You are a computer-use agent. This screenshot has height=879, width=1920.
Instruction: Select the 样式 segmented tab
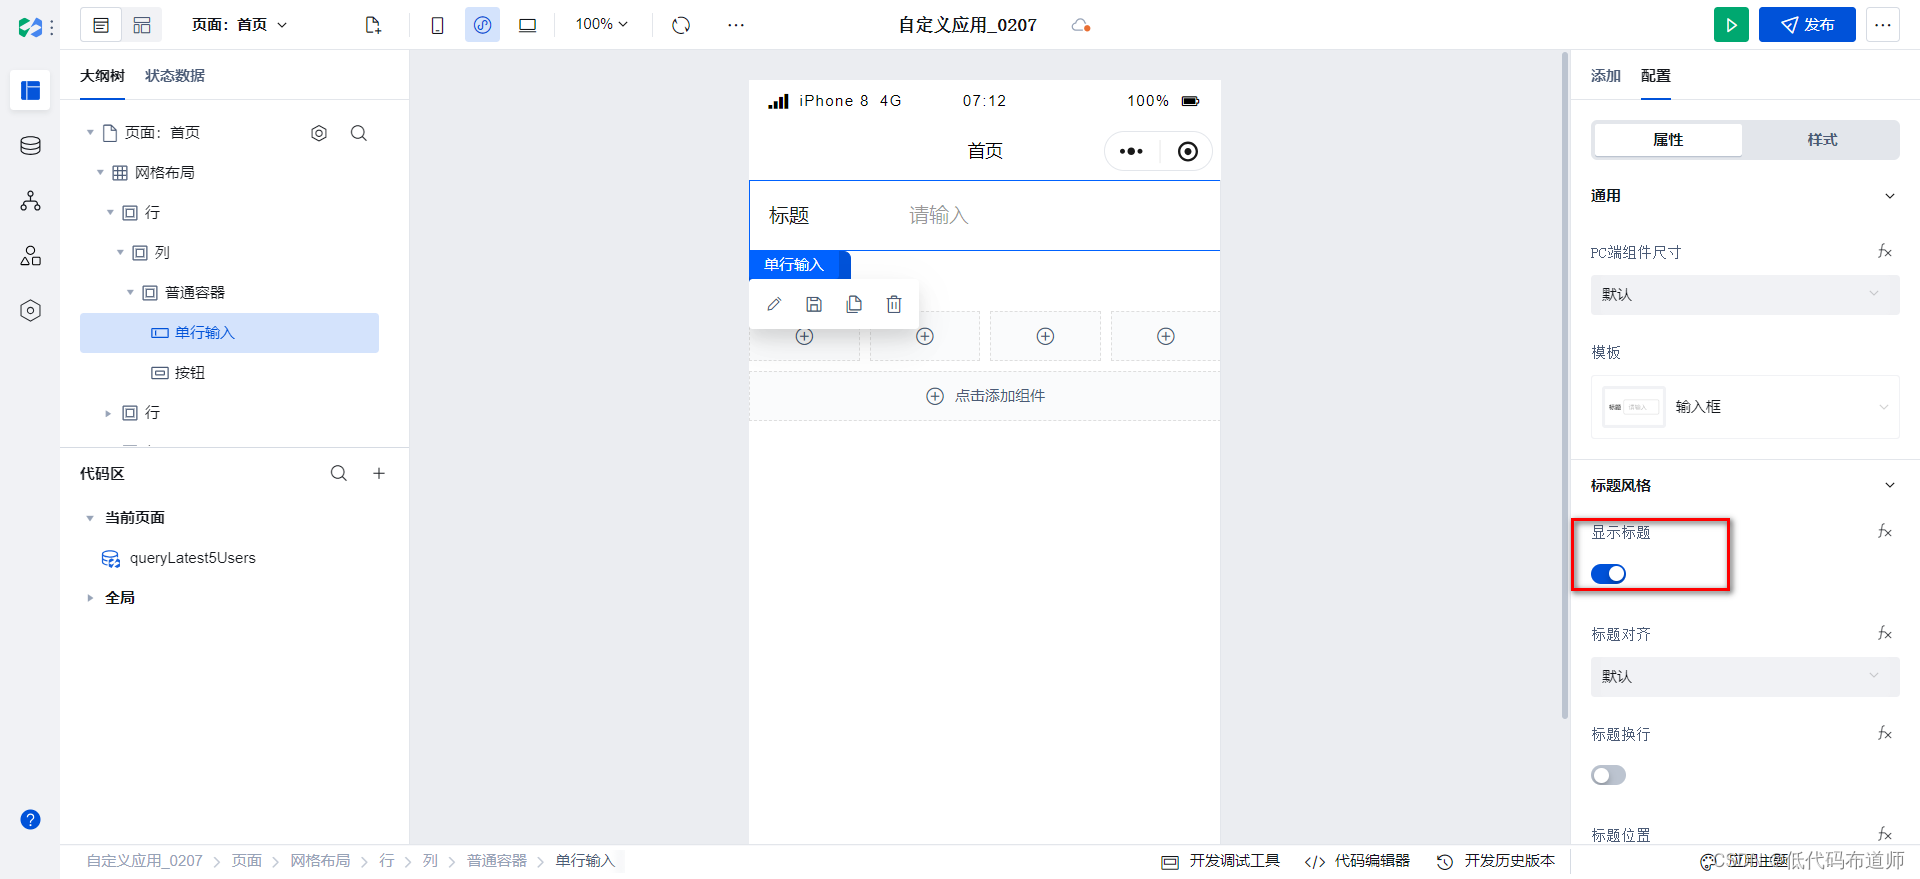1822,140
